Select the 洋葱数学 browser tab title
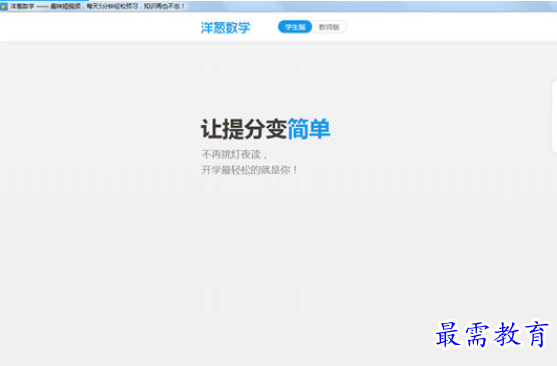 (x=98, y=6)
